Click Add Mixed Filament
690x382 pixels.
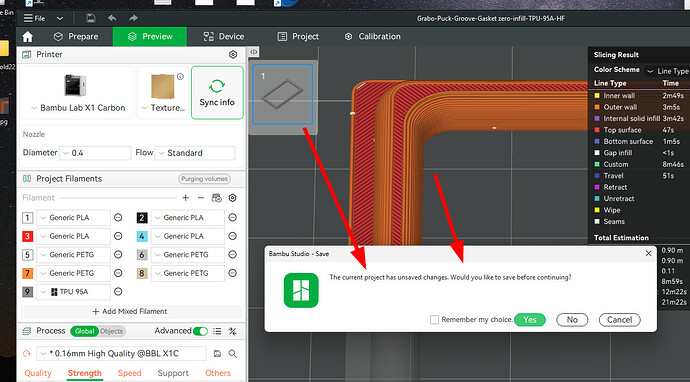coord(131,311)
